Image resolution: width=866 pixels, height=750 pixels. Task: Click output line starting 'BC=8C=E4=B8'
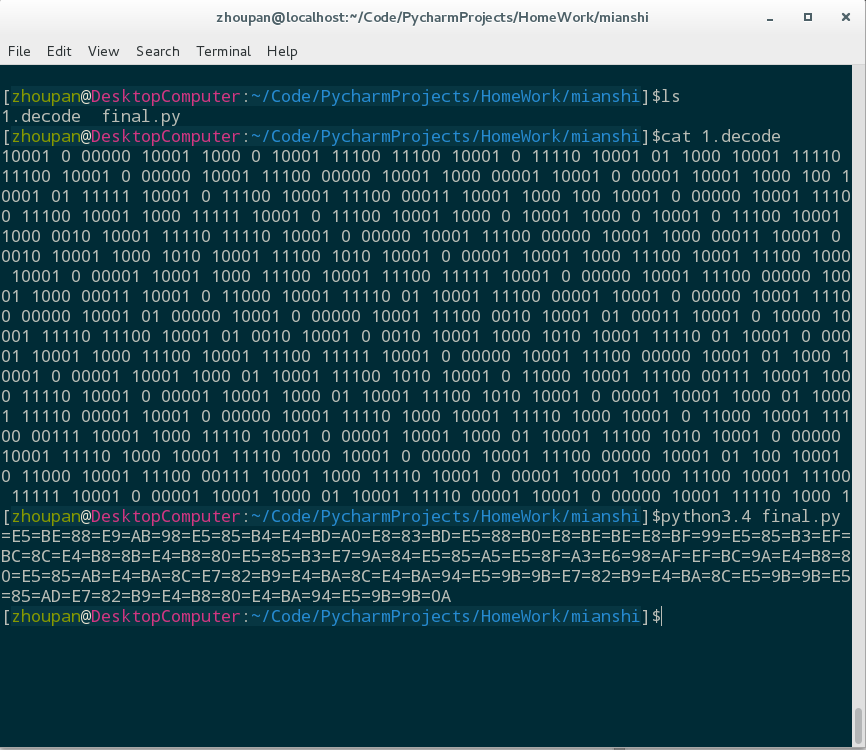point(426,556)
